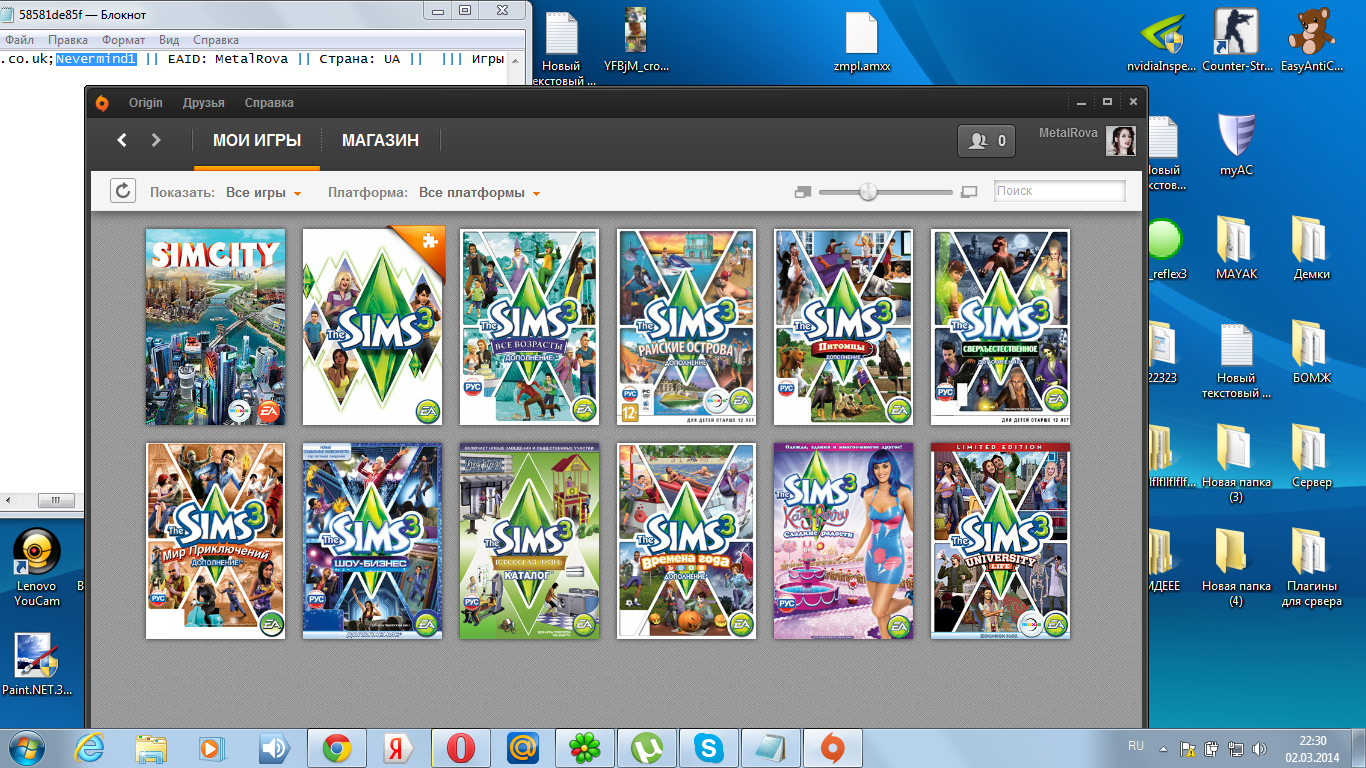Open the Lenovo YouCam desktop icon
The image size is (1366, 768).
pyautogui.click(x=37, y=568)
